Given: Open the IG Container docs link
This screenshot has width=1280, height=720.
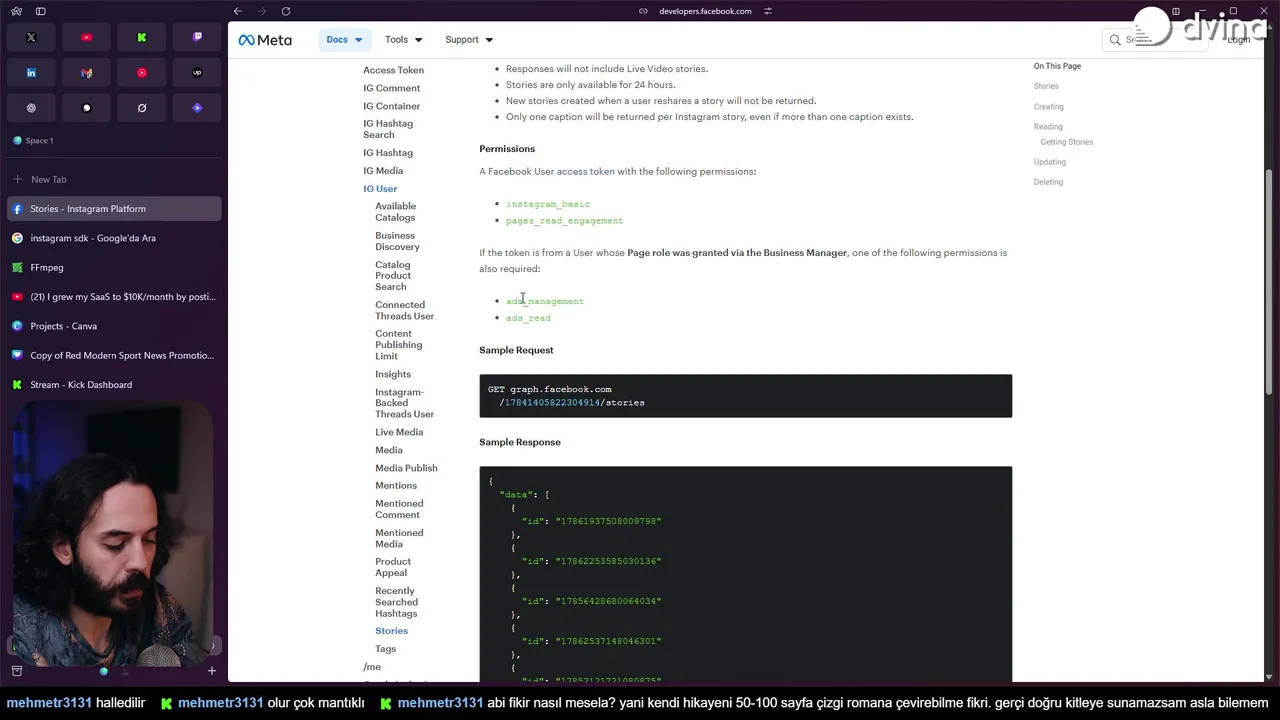Looking at the screenshot, I should click(x=391, y=106).
